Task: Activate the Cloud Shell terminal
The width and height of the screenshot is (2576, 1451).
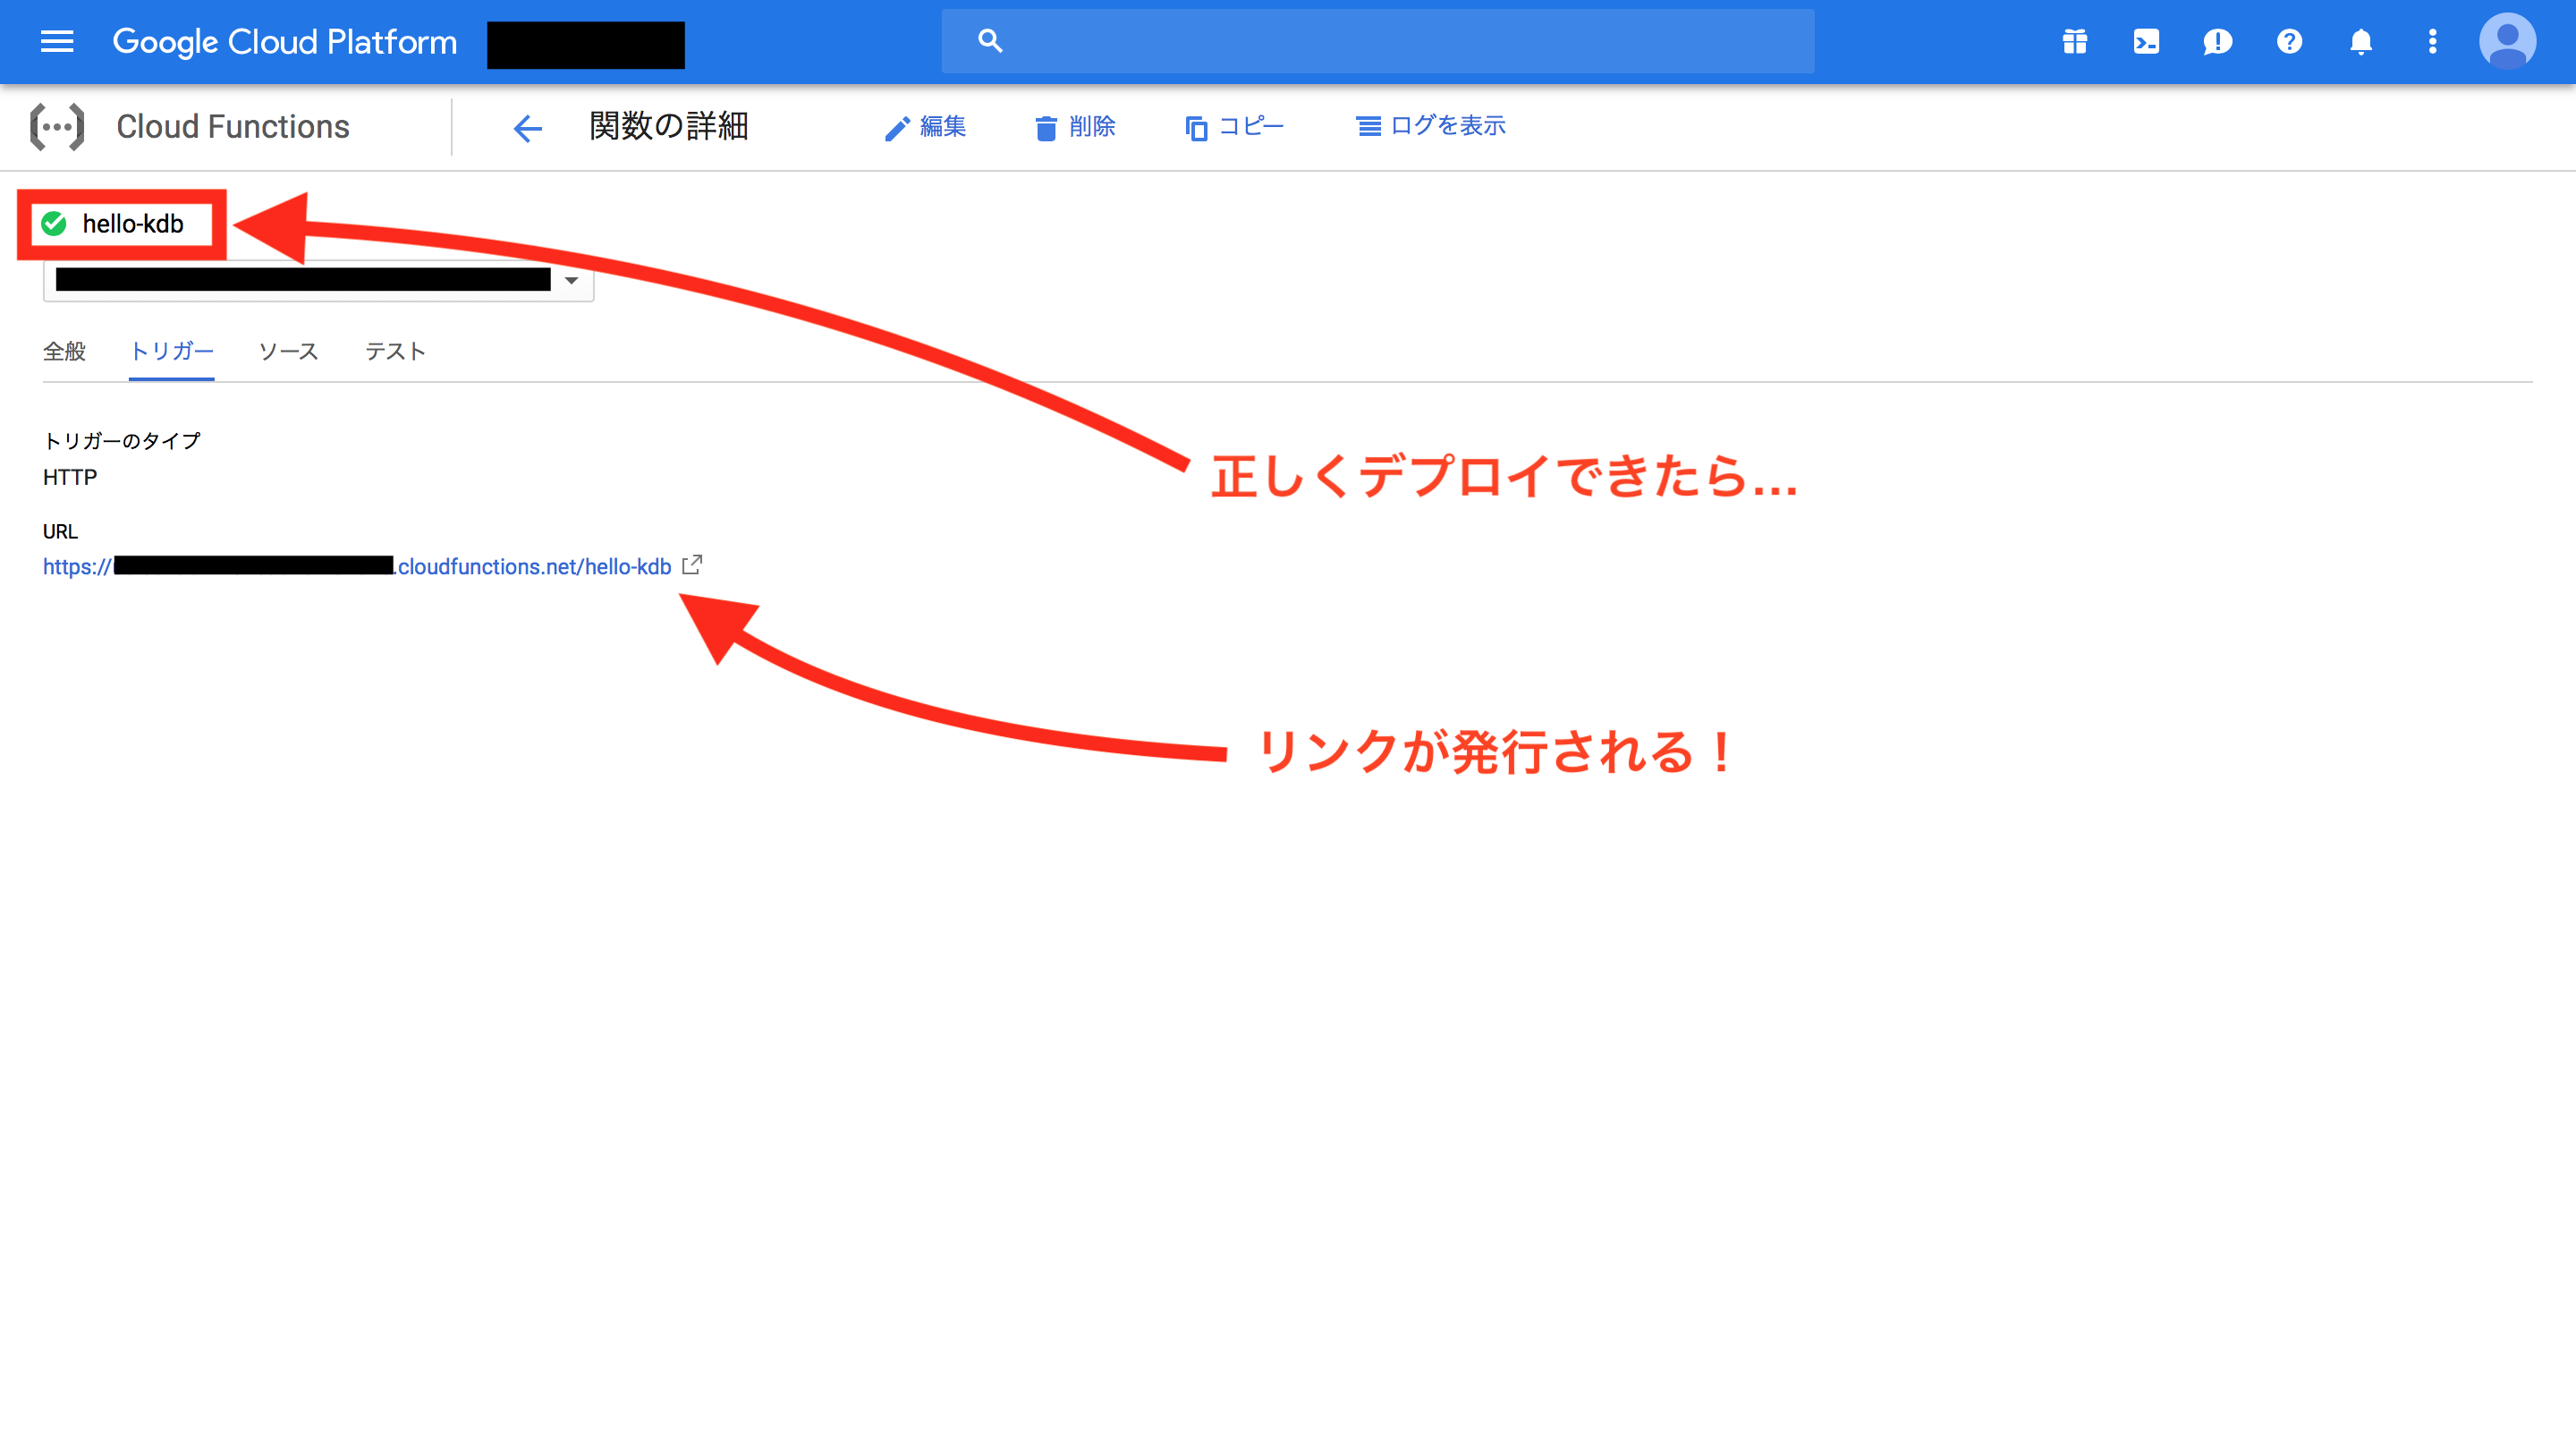Action: 2145,41
